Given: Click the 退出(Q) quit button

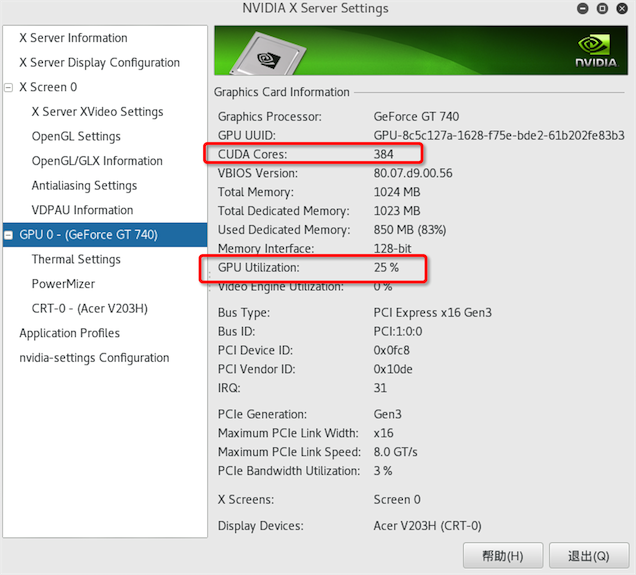Looking at the screenshot, I should click(589, 556).
